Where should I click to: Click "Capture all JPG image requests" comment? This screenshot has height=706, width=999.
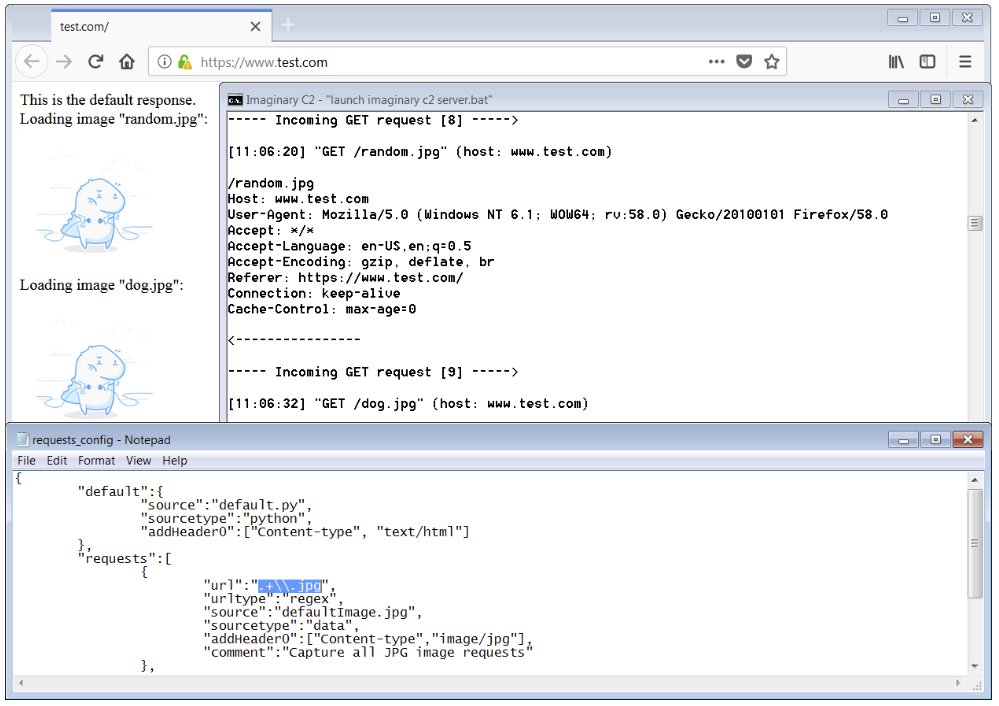click(x=408, y=652)
